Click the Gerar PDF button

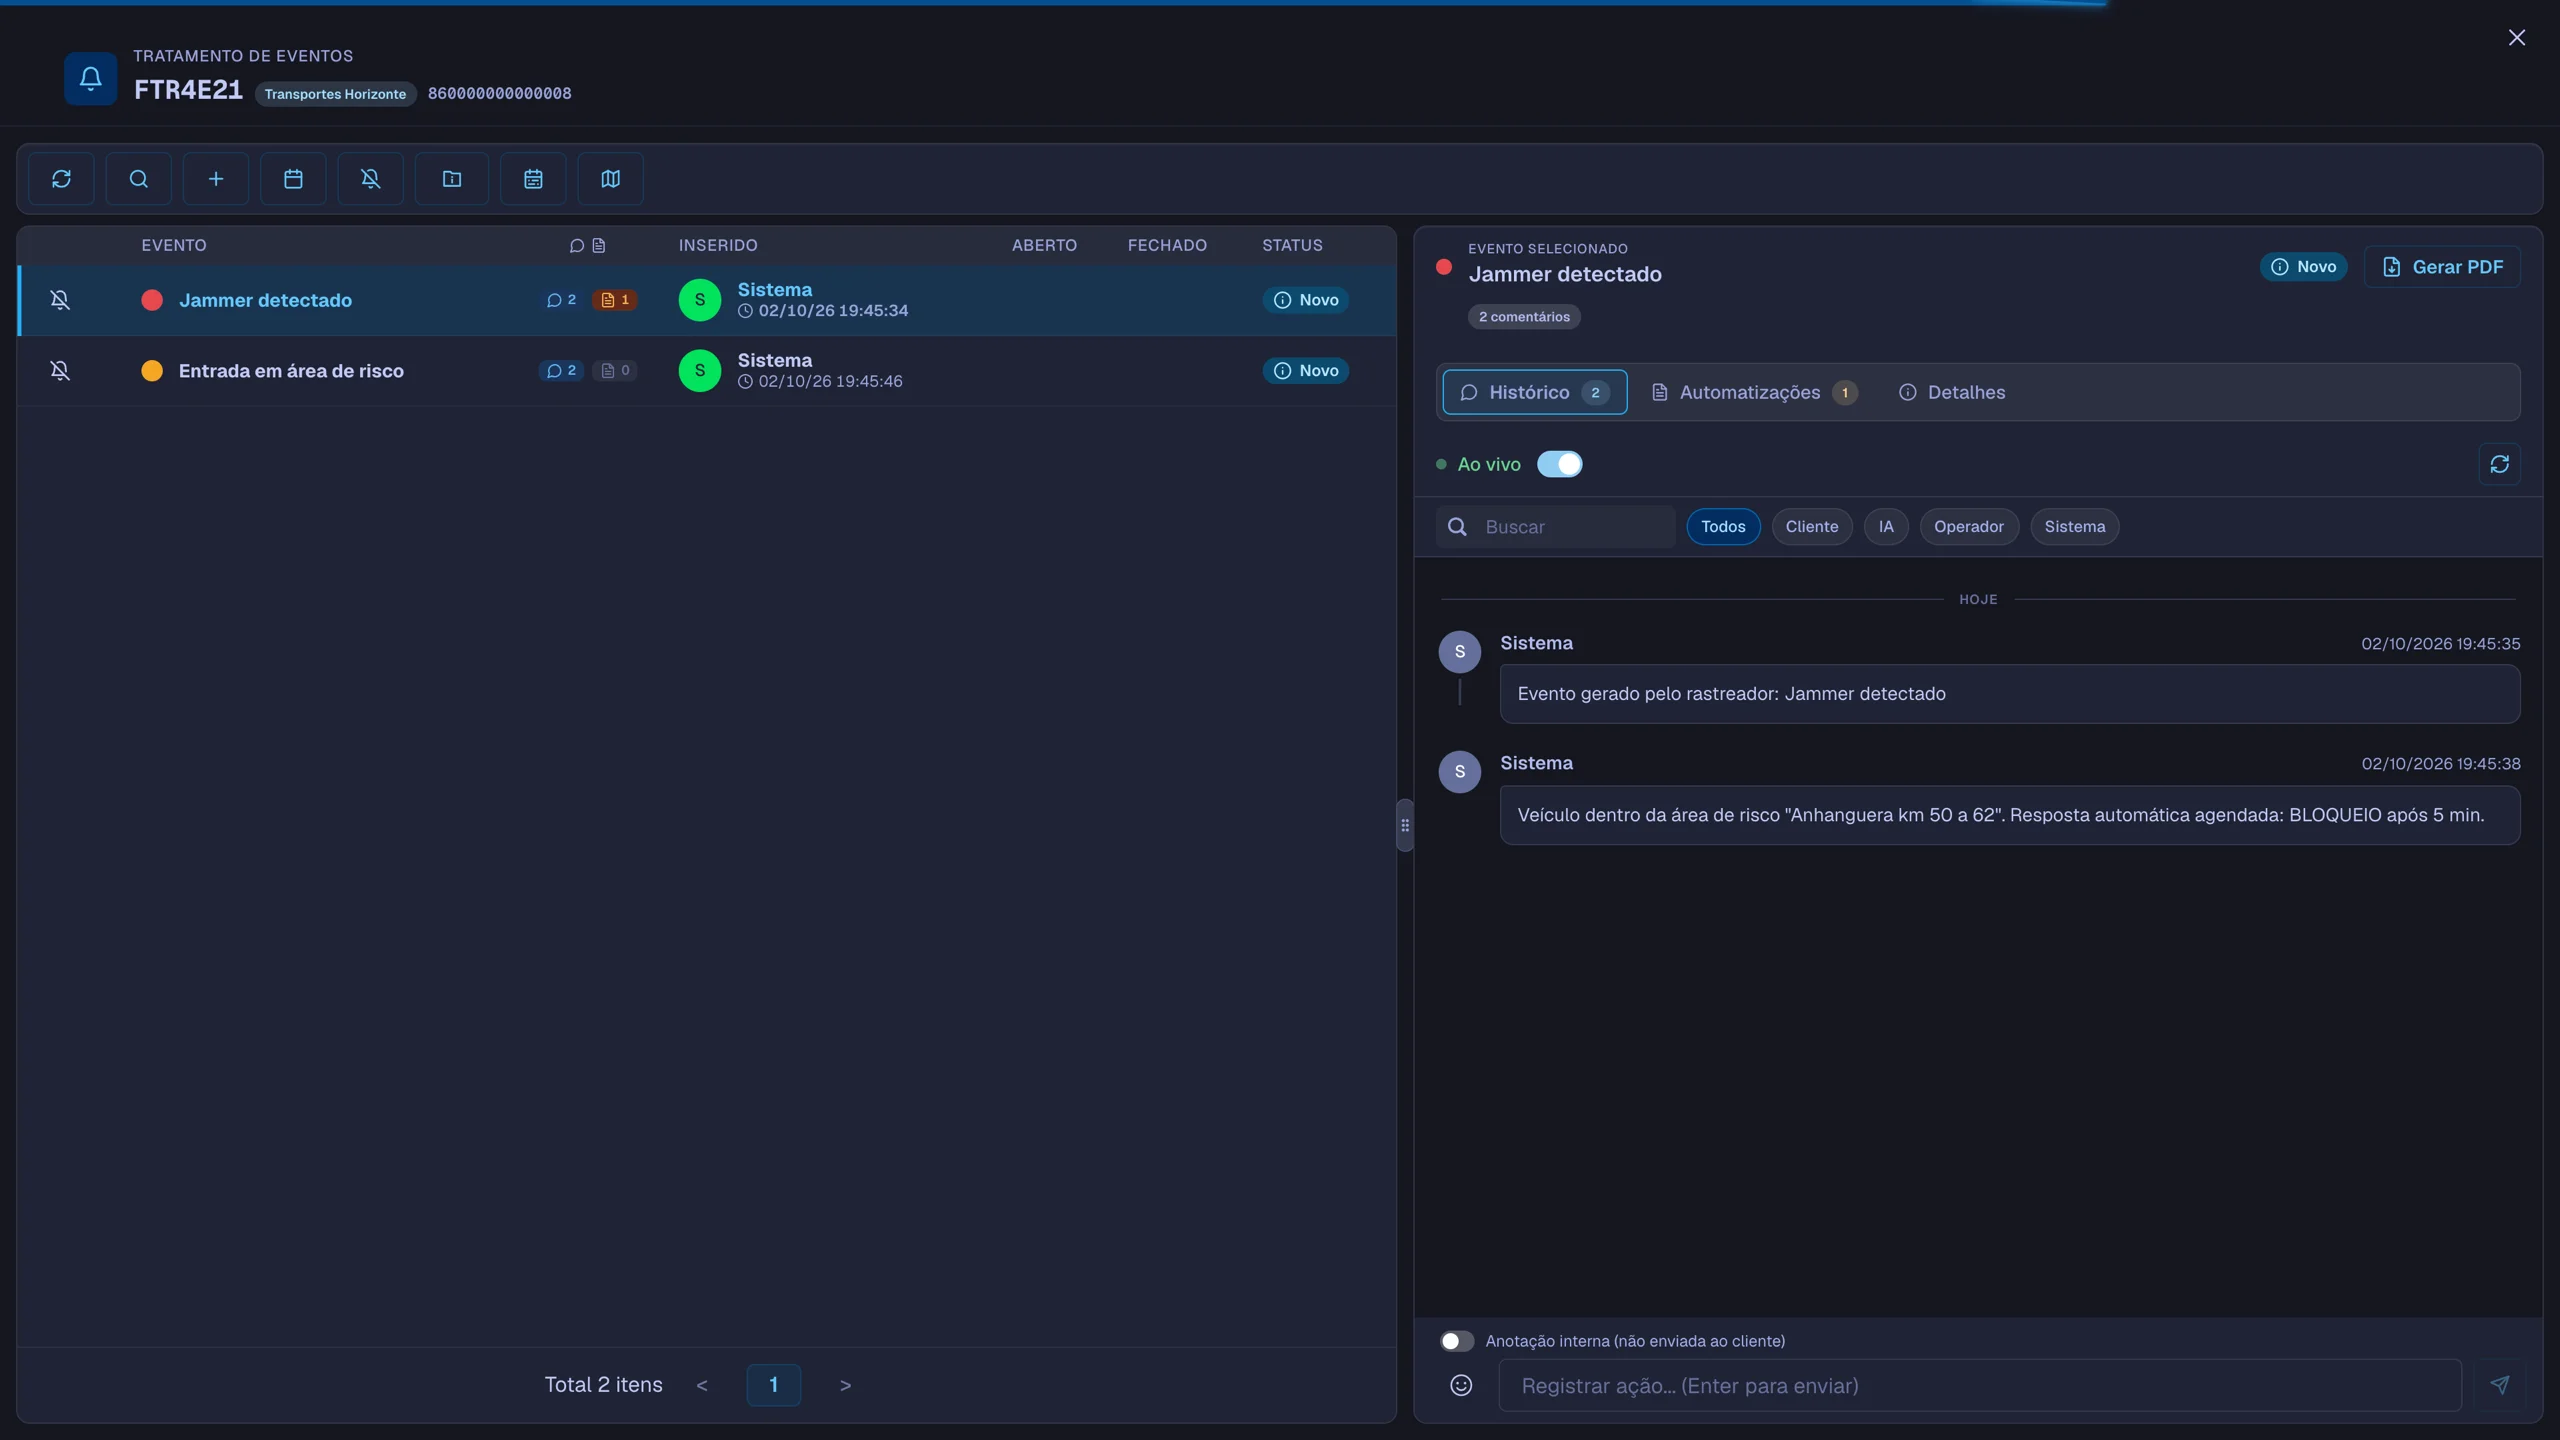point(2442,267)
